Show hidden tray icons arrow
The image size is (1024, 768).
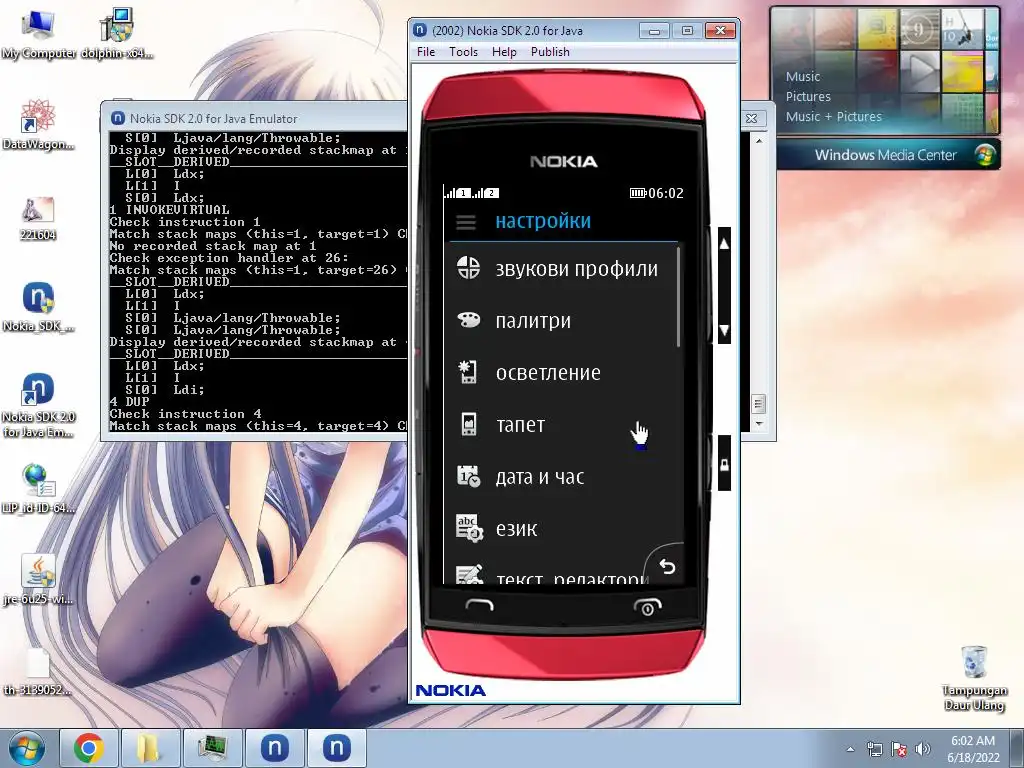click(850, 749)
